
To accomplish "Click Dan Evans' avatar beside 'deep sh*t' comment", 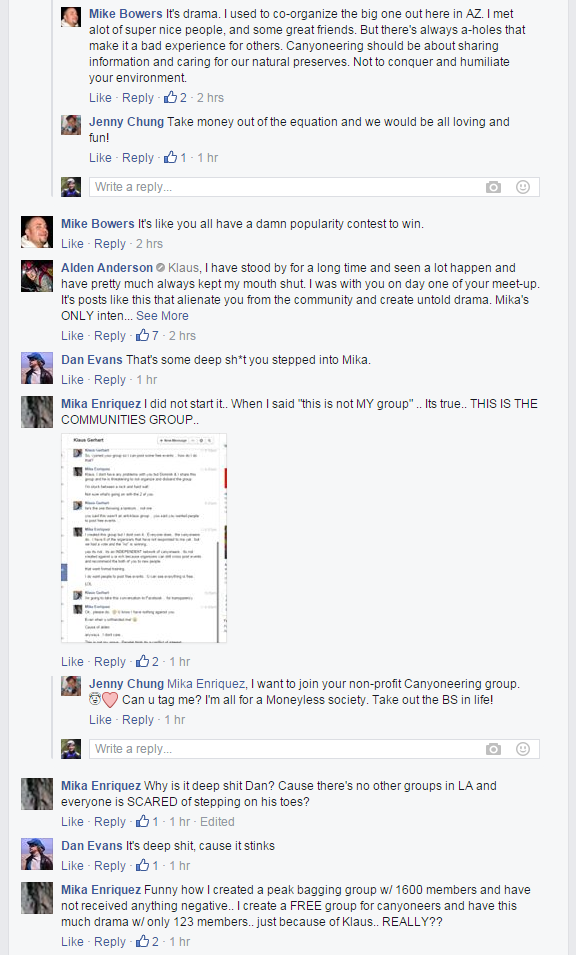I will coord(37,368).
